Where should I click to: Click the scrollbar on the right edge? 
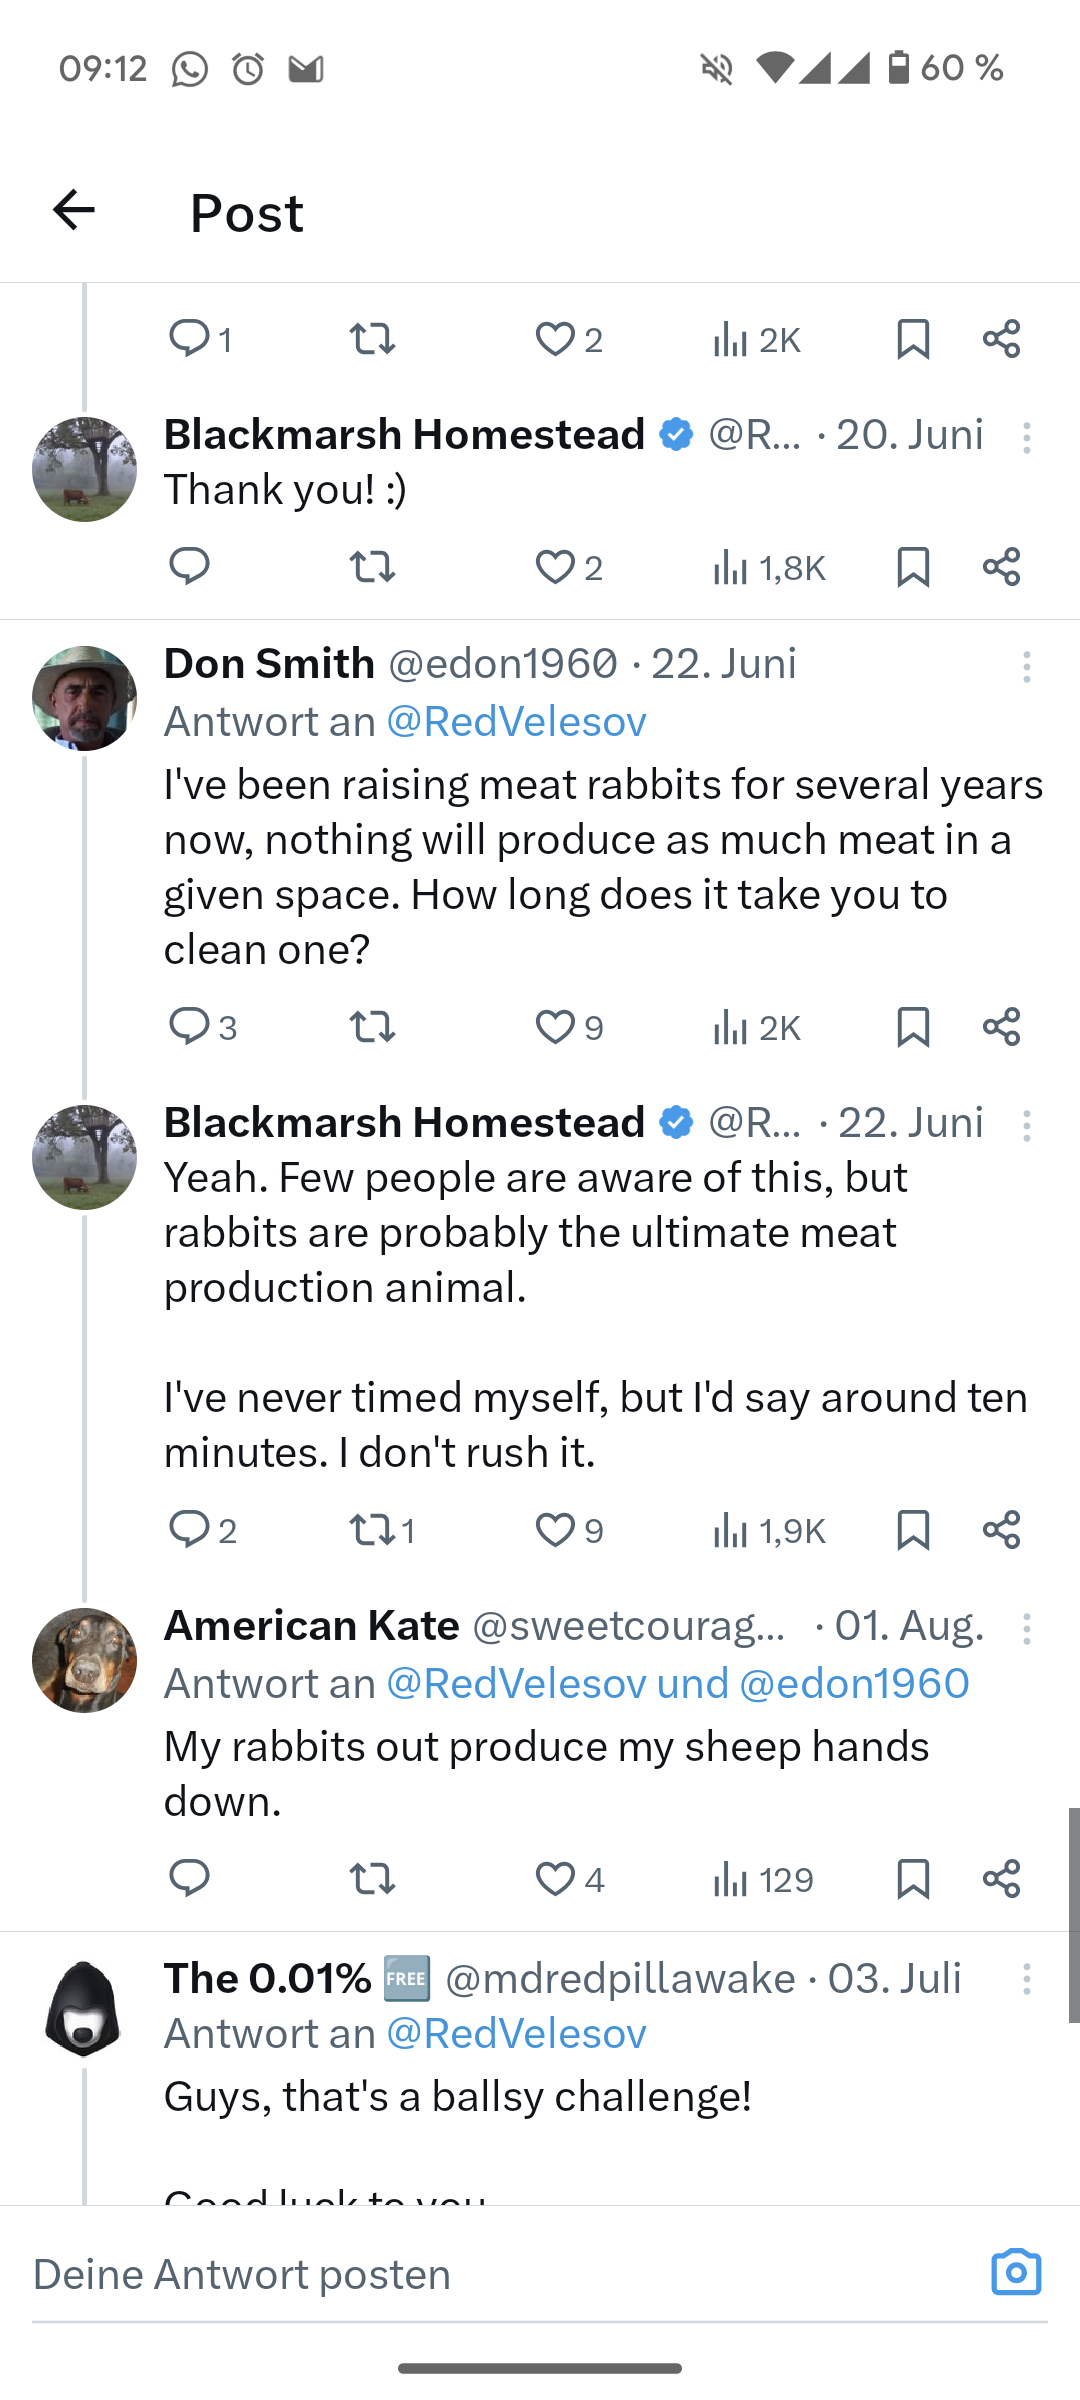[1073, 1914]
